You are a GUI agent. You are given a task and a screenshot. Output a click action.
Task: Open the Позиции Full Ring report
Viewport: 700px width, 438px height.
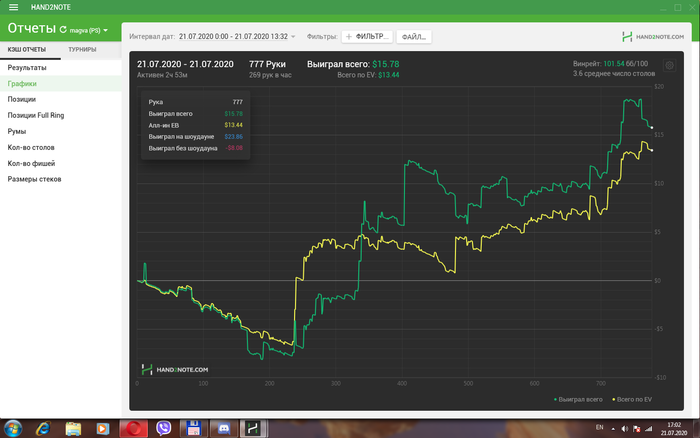[x=61, y=115]
